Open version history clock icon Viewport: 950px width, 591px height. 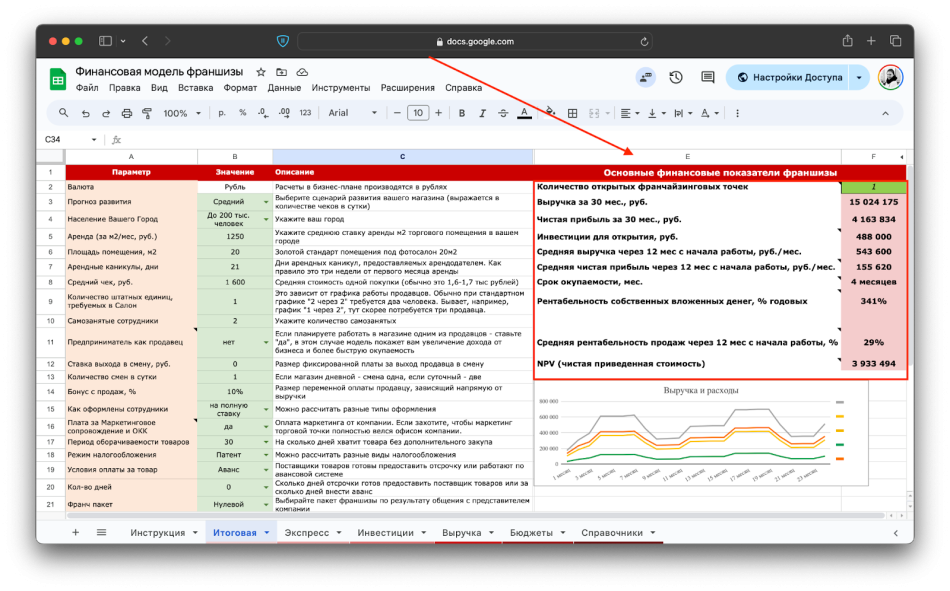pyautogui.click(x=676, y=78)
